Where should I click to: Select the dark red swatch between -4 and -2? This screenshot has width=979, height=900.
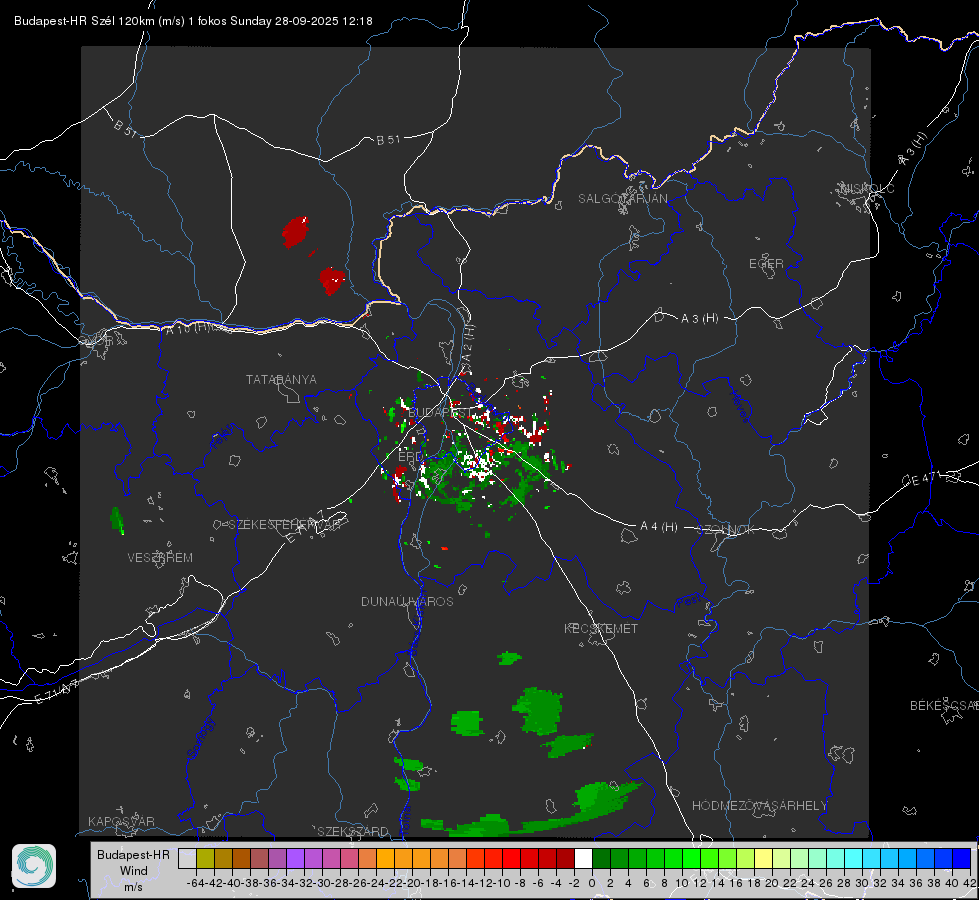[565, 859]
